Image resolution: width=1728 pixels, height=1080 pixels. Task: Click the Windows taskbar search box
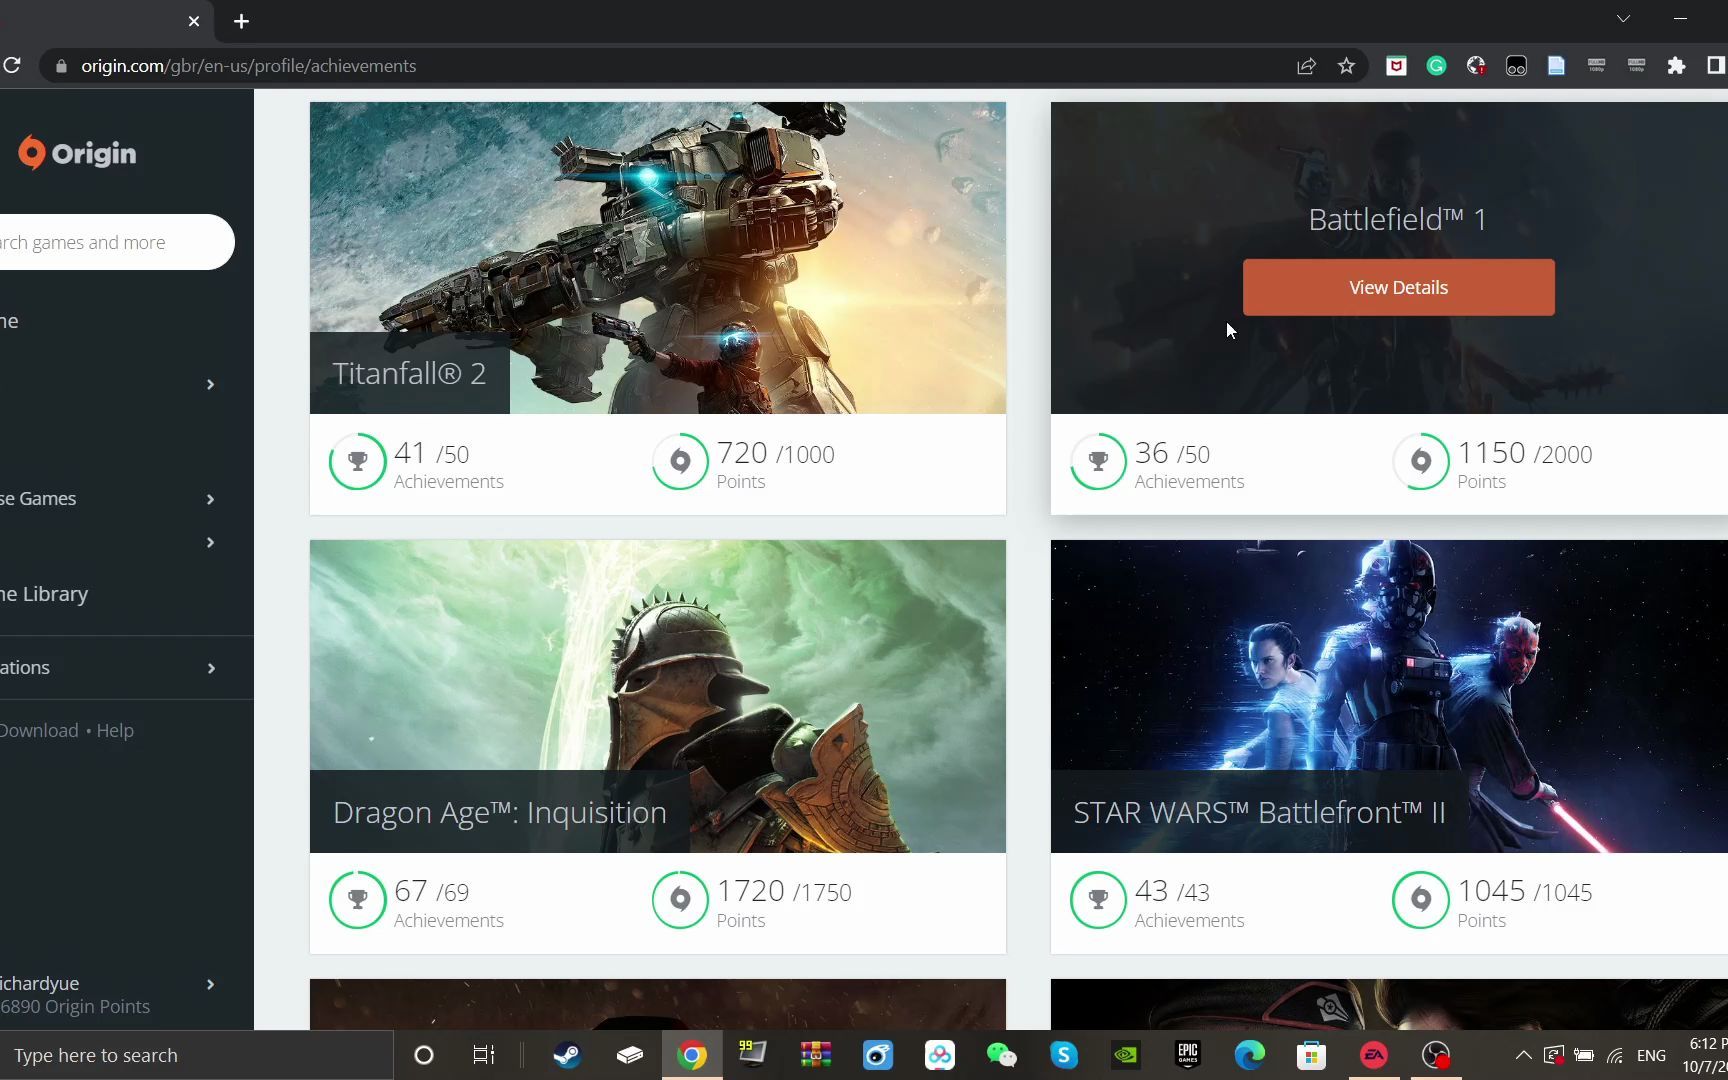pyautogui.click(x=197, y=1055)
